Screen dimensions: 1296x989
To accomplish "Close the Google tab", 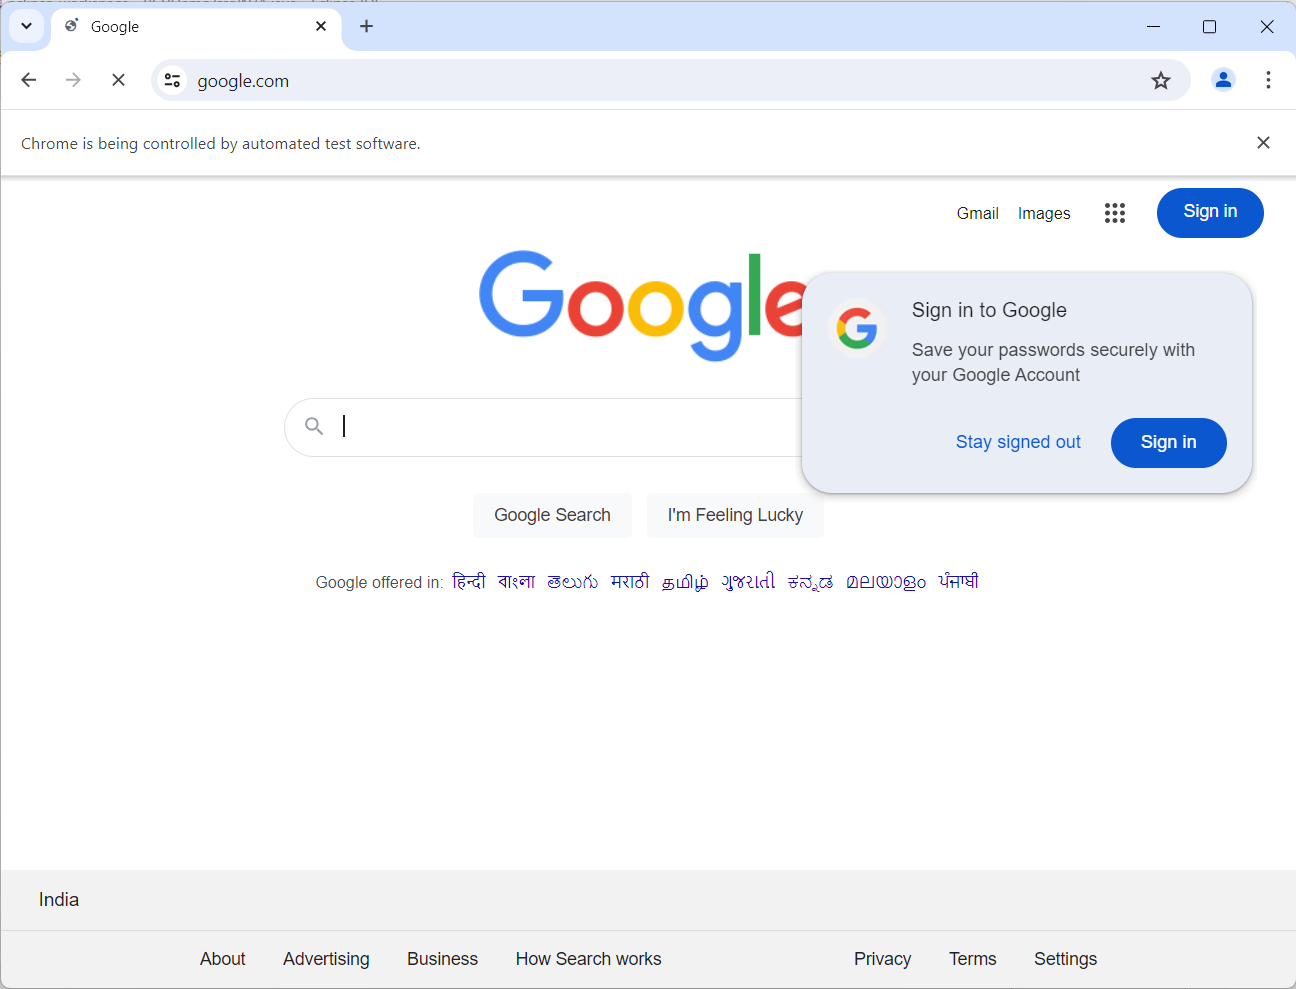I will tap(321, 27).
